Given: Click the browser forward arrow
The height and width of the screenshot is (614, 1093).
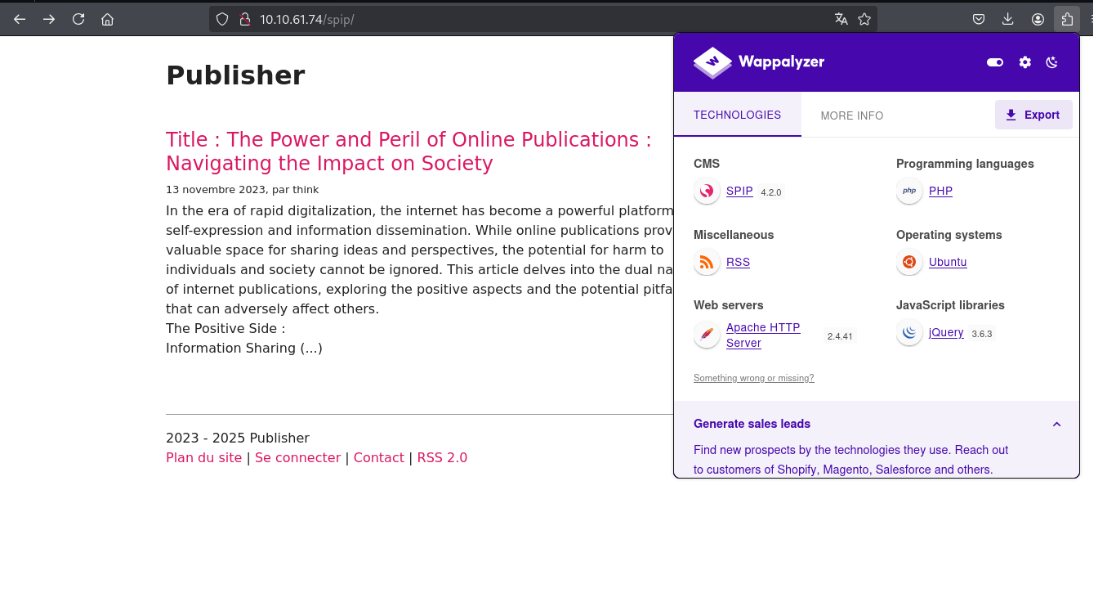Looking at the screenshot, I should [x=49, y=19].
